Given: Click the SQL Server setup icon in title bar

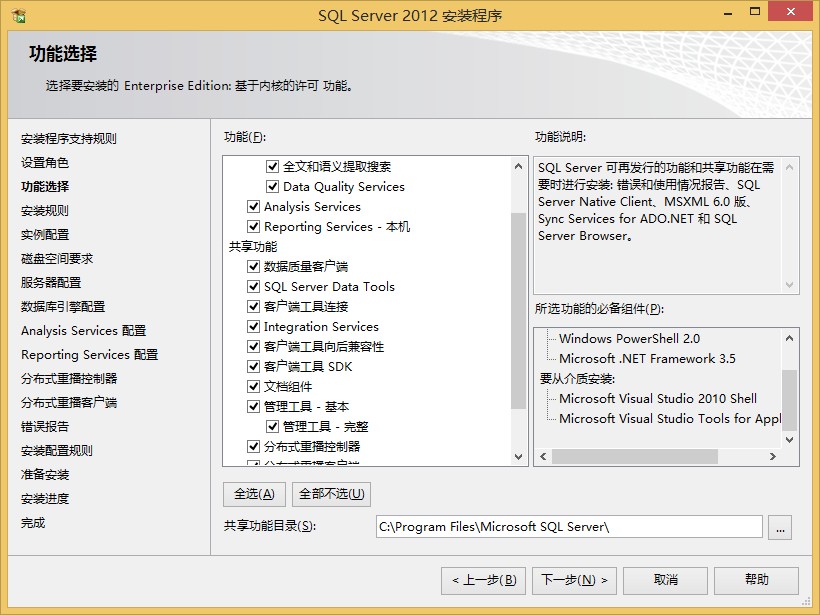Looking at the screenshot, I should [x=18, y=15].
